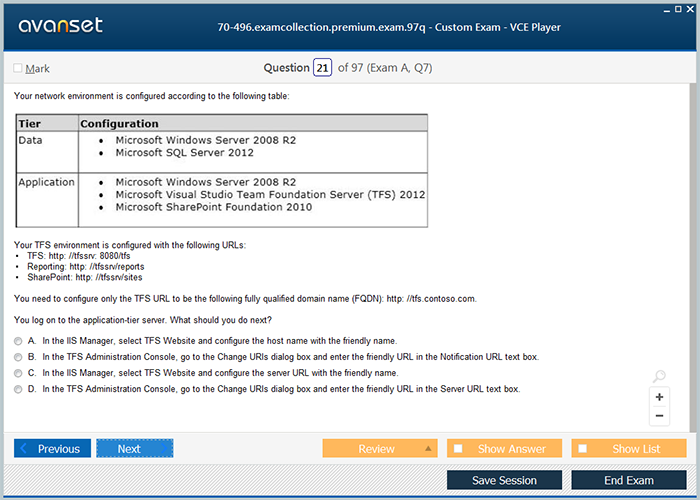Choose answer B radio button
Image resolution: width=700 pixels, height=500 pixels.
[x=18, y=357]
